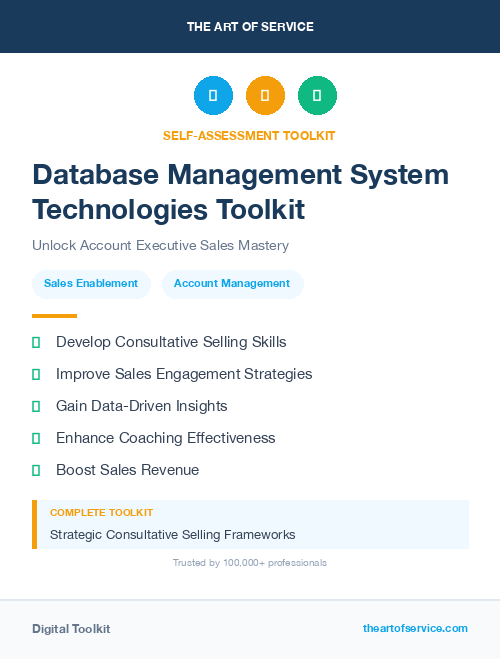Screen dimensions: 500x659
Task: Click THE ART OF SERVICE header text
Action: click(250, 27)
